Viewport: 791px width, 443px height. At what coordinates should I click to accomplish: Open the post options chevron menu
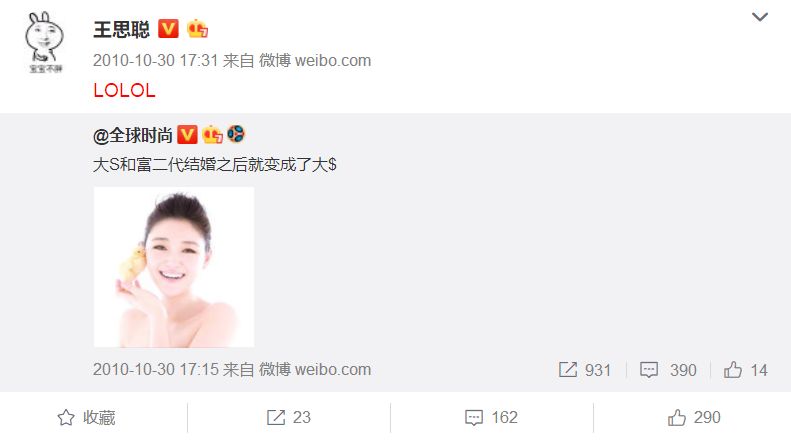[x=760, y=17]
